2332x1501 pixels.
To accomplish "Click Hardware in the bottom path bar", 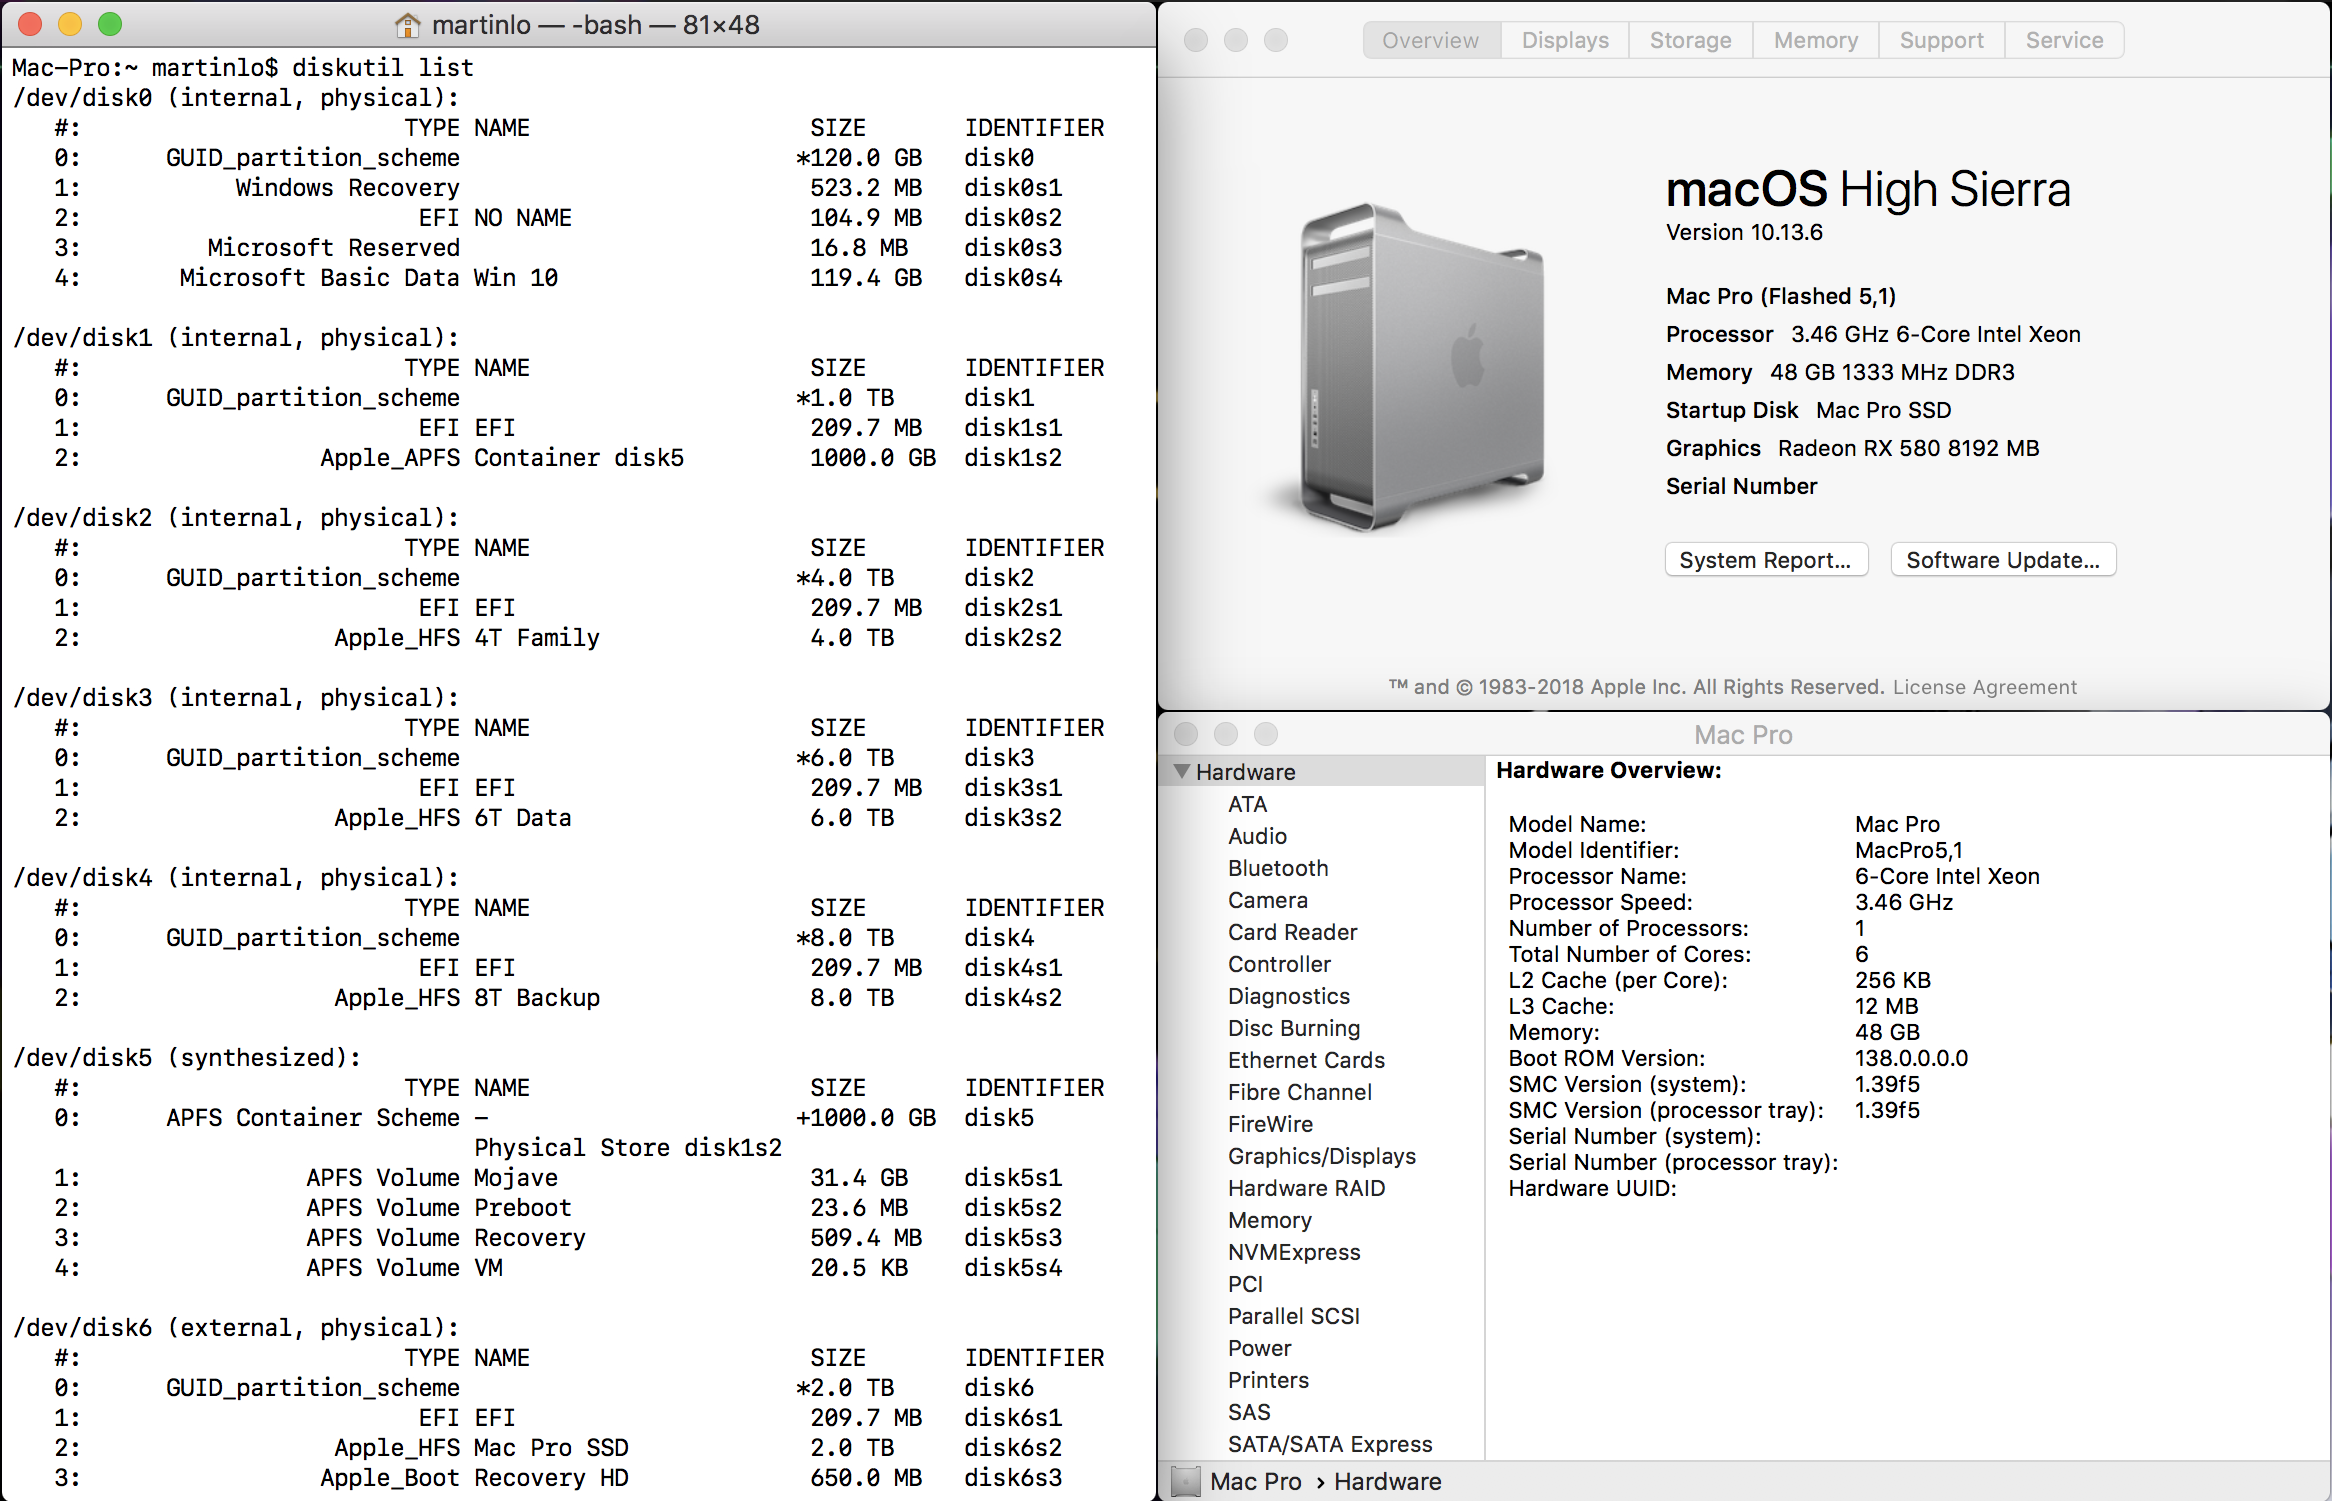I will [1387, 1481].
